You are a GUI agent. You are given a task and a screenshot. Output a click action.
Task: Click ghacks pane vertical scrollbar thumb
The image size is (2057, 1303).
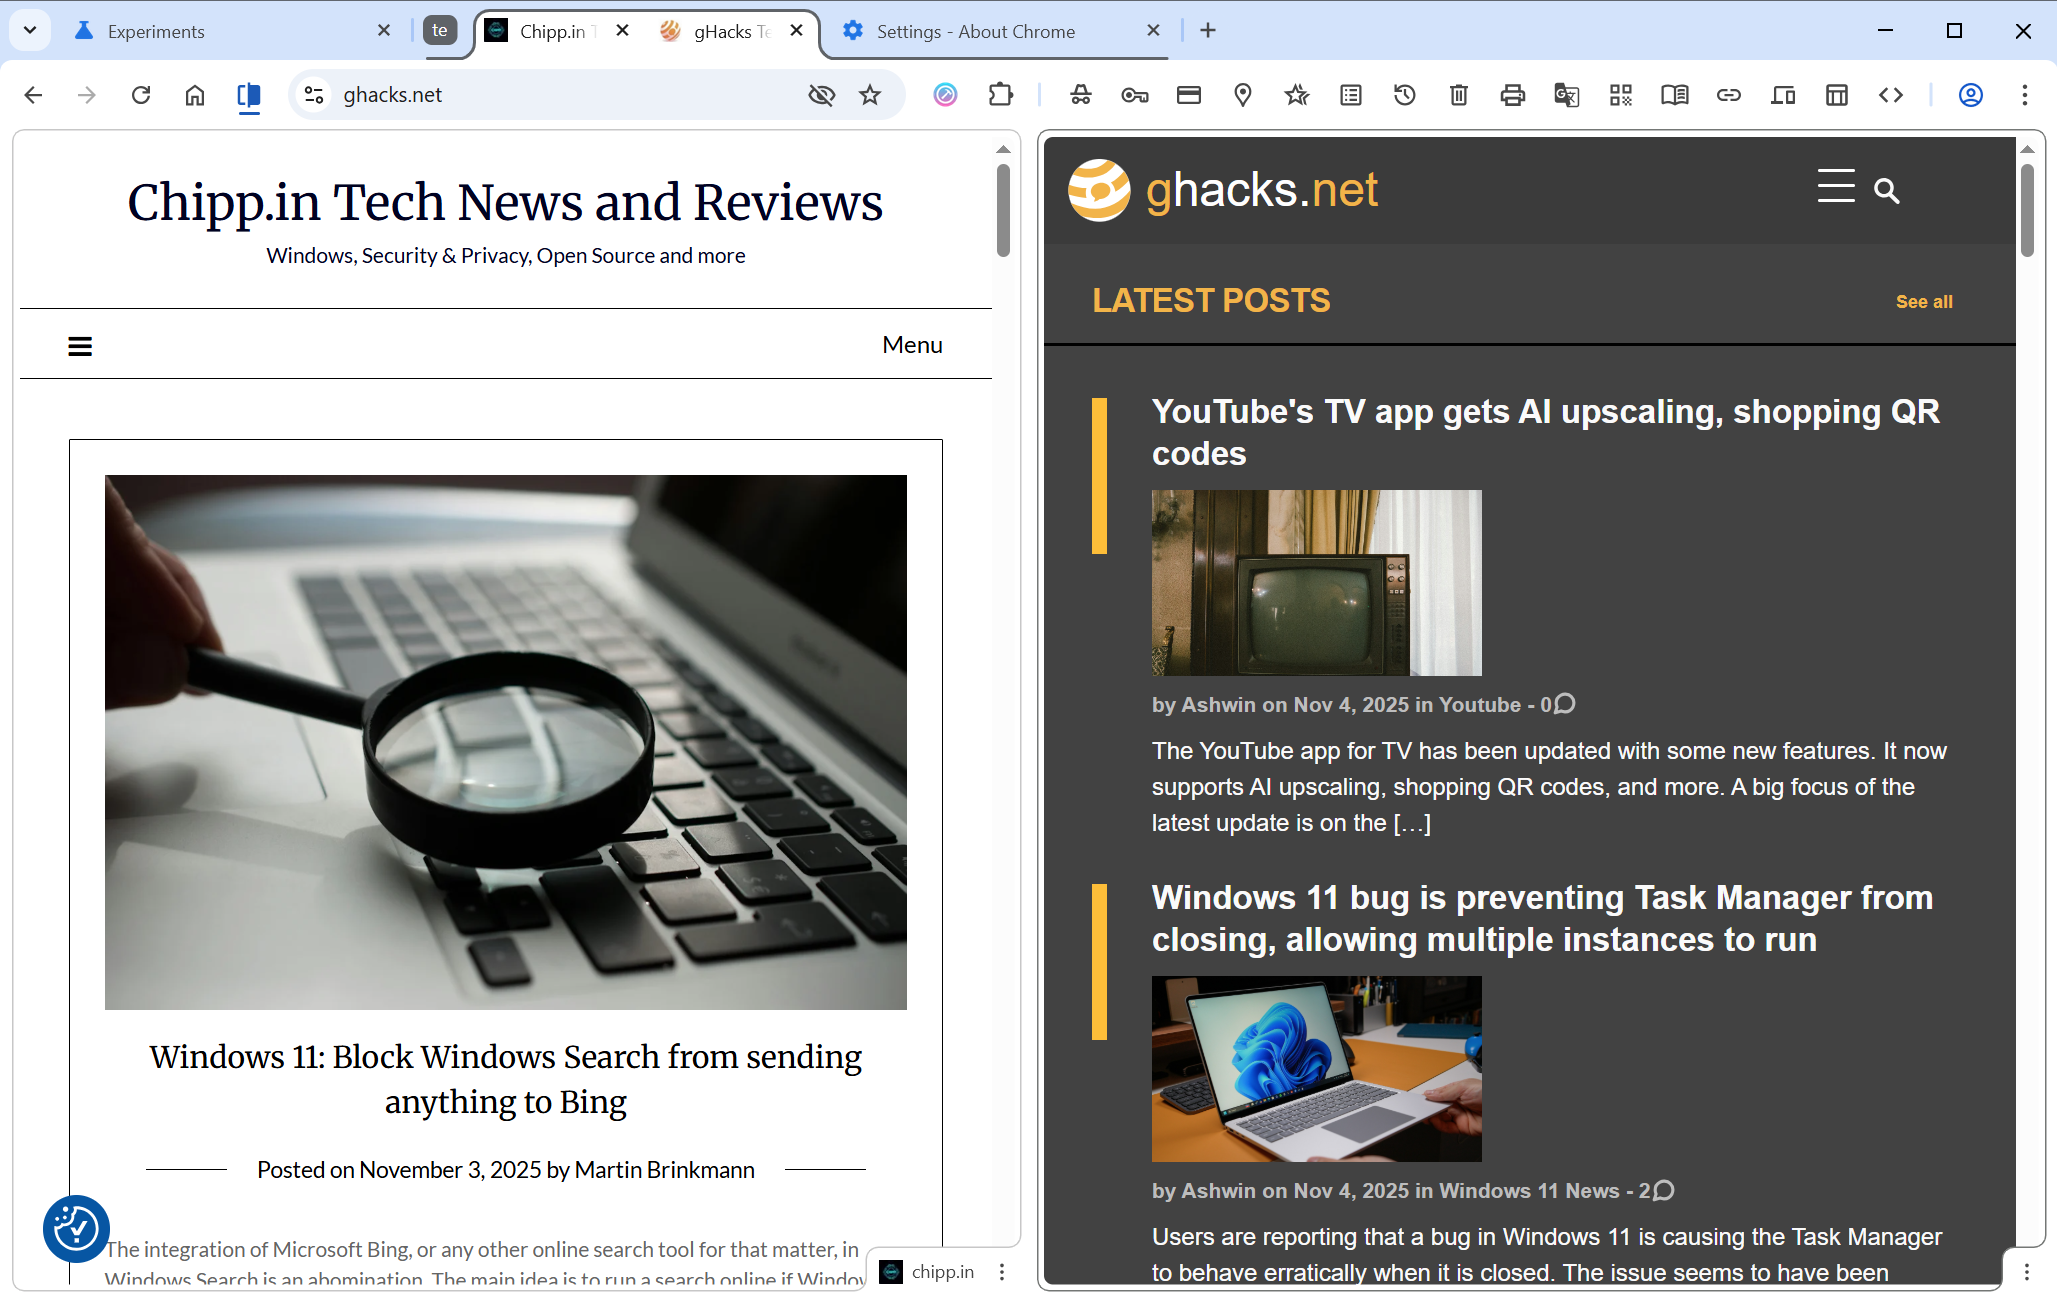2027,211
